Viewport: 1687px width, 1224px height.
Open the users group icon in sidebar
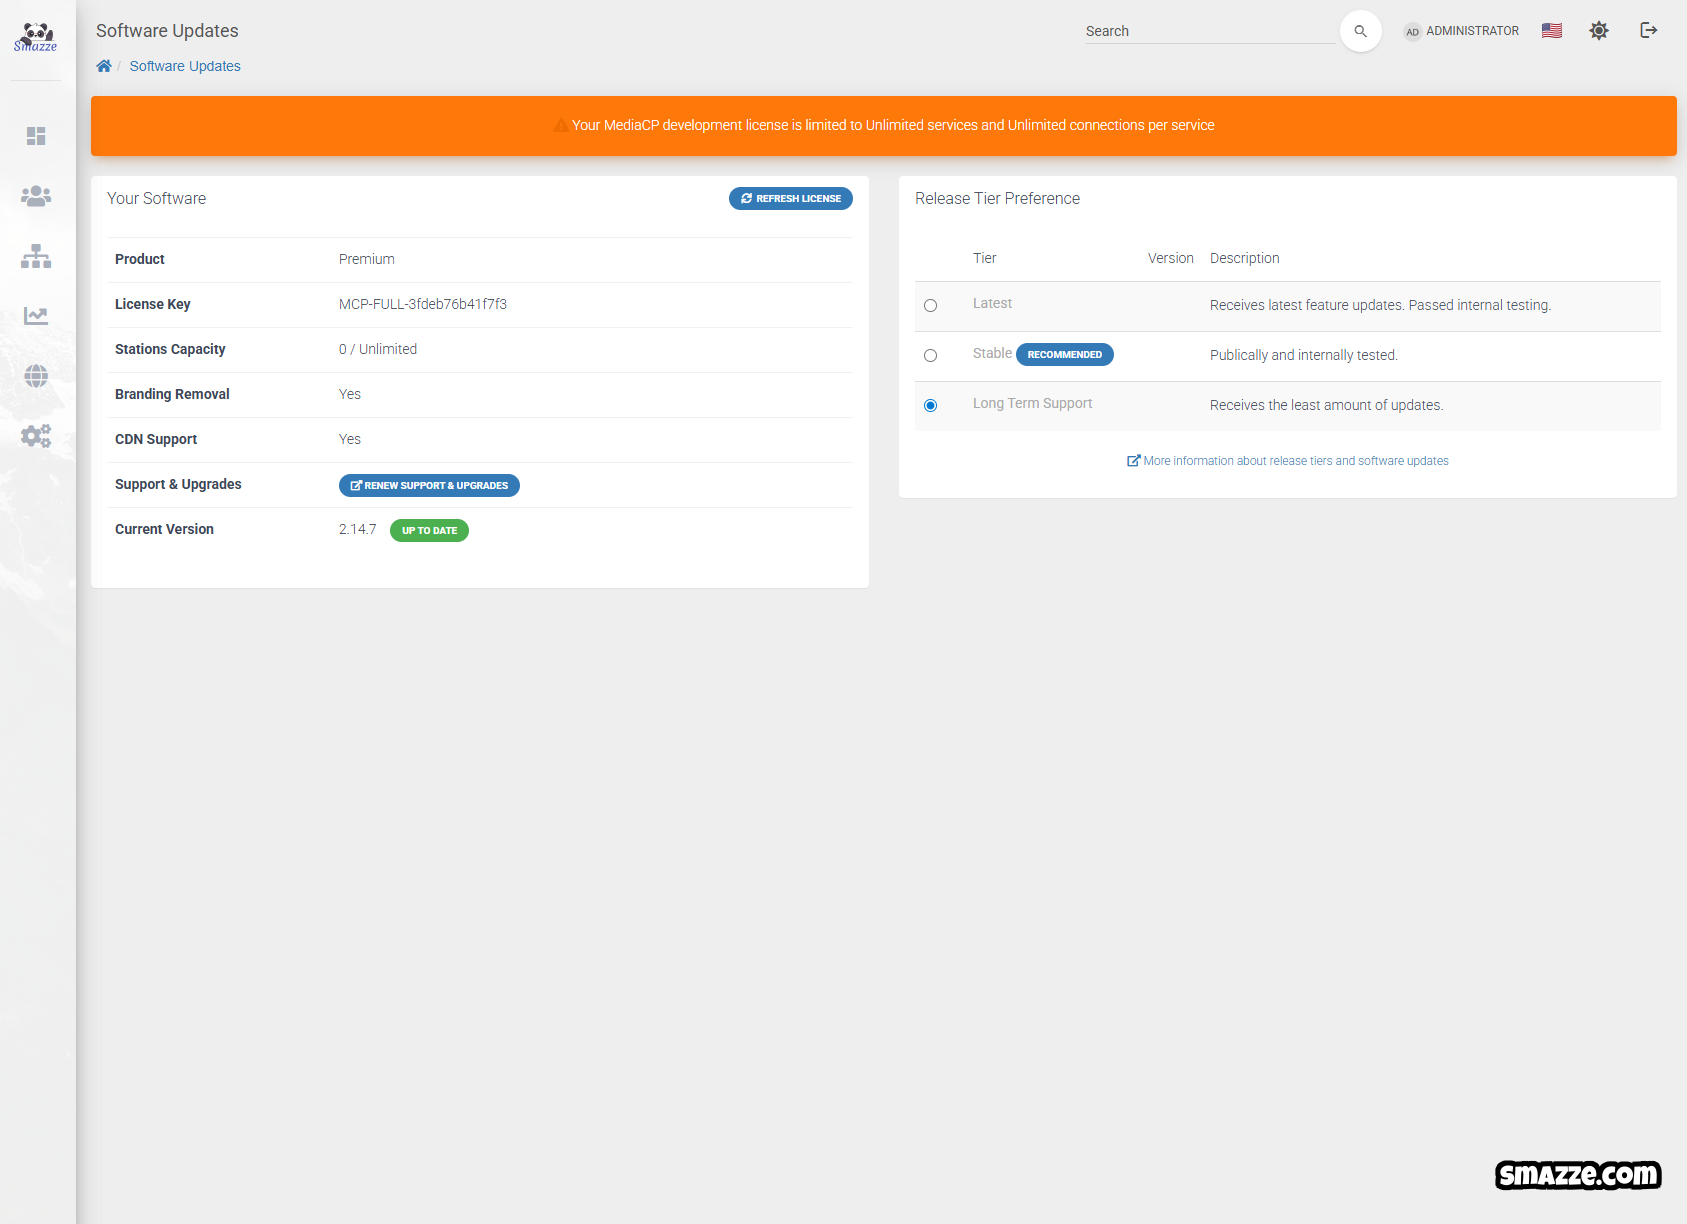click(x=36, y=196)
